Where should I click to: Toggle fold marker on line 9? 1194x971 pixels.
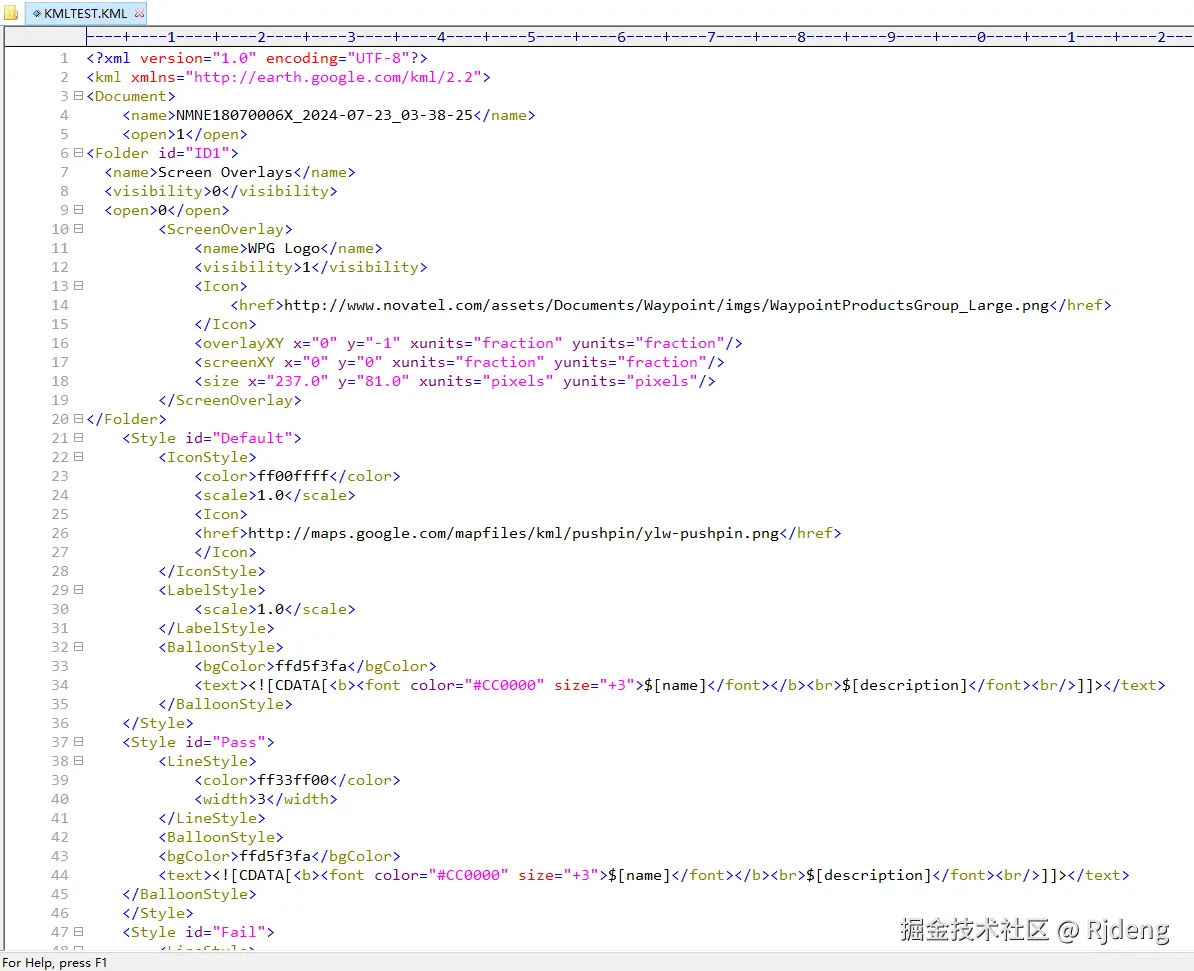[78, 210]
